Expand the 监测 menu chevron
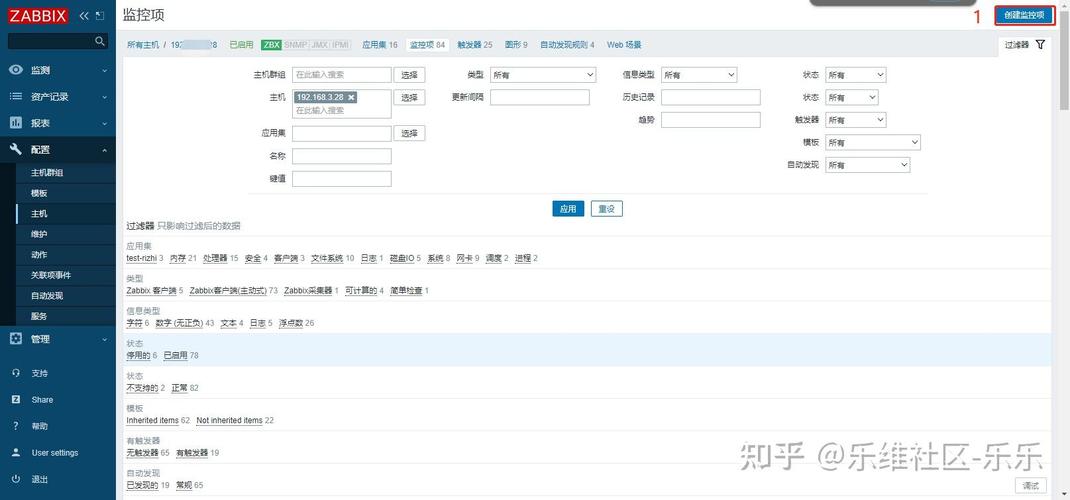The width and height of the screenshot is (1070, 500). pyautogui.click(x=104, y=70)
